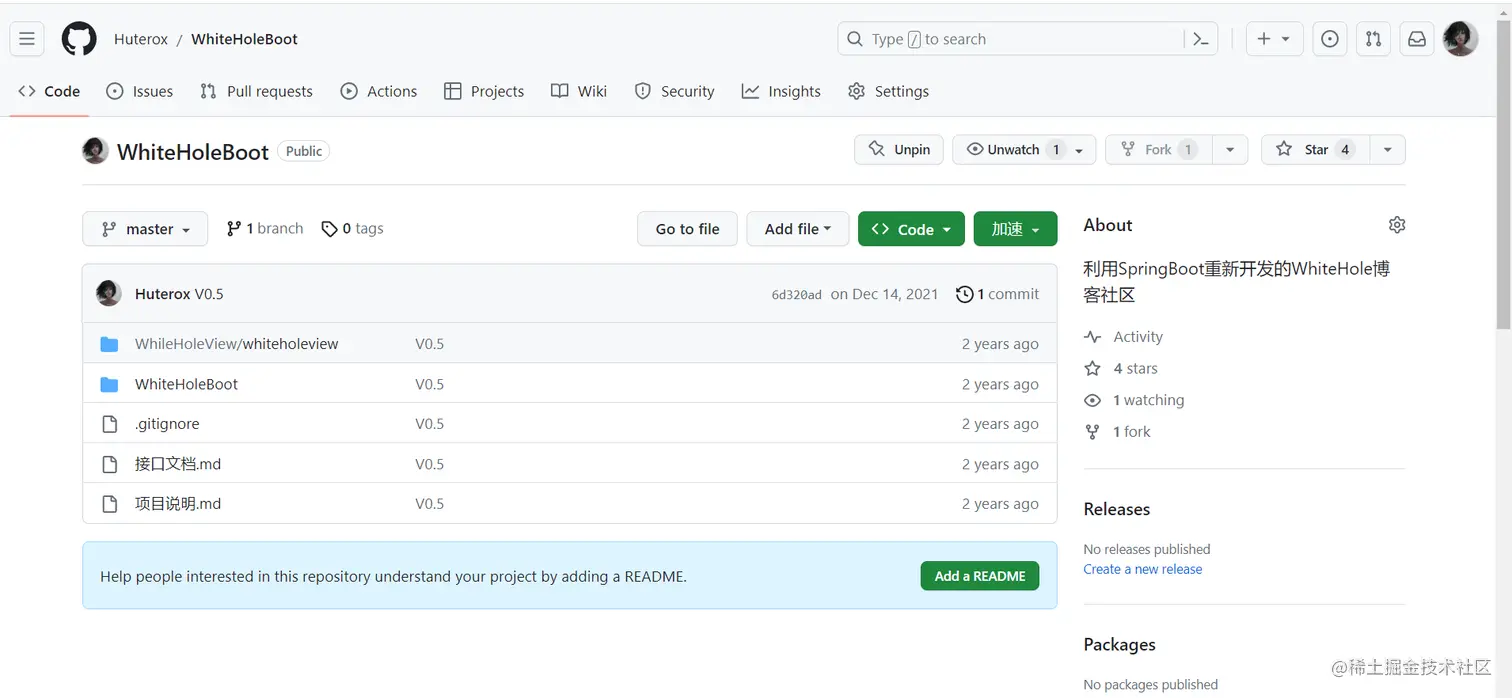
Task: Open commit hash 6d320ad
Action: coord(796,295)
